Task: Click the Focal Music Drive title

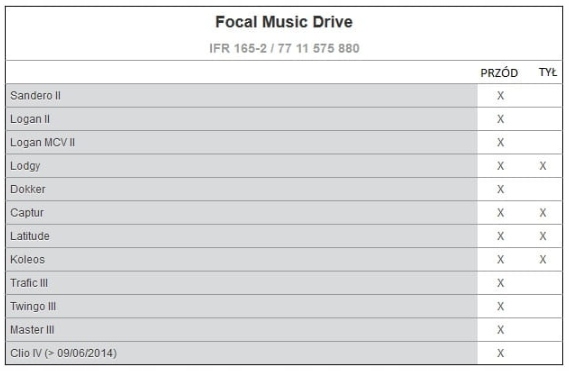Action: pyautogui.click(x=284, y=22)
